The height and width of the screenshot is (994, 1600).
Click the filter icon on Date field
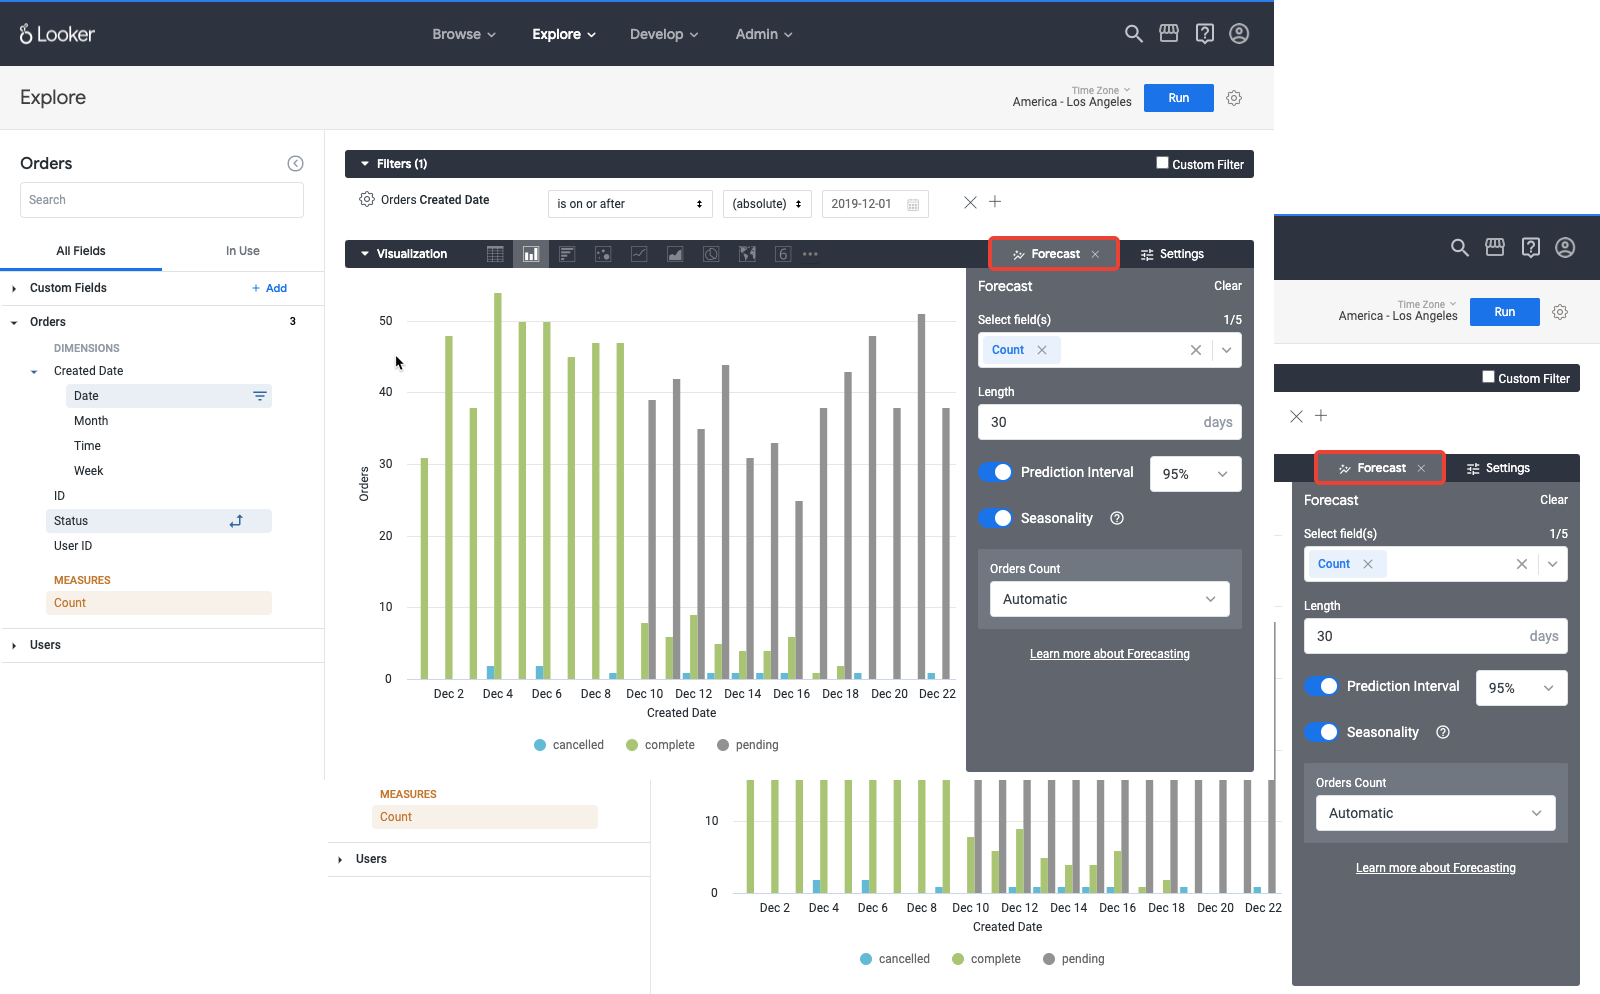point(259,396)
